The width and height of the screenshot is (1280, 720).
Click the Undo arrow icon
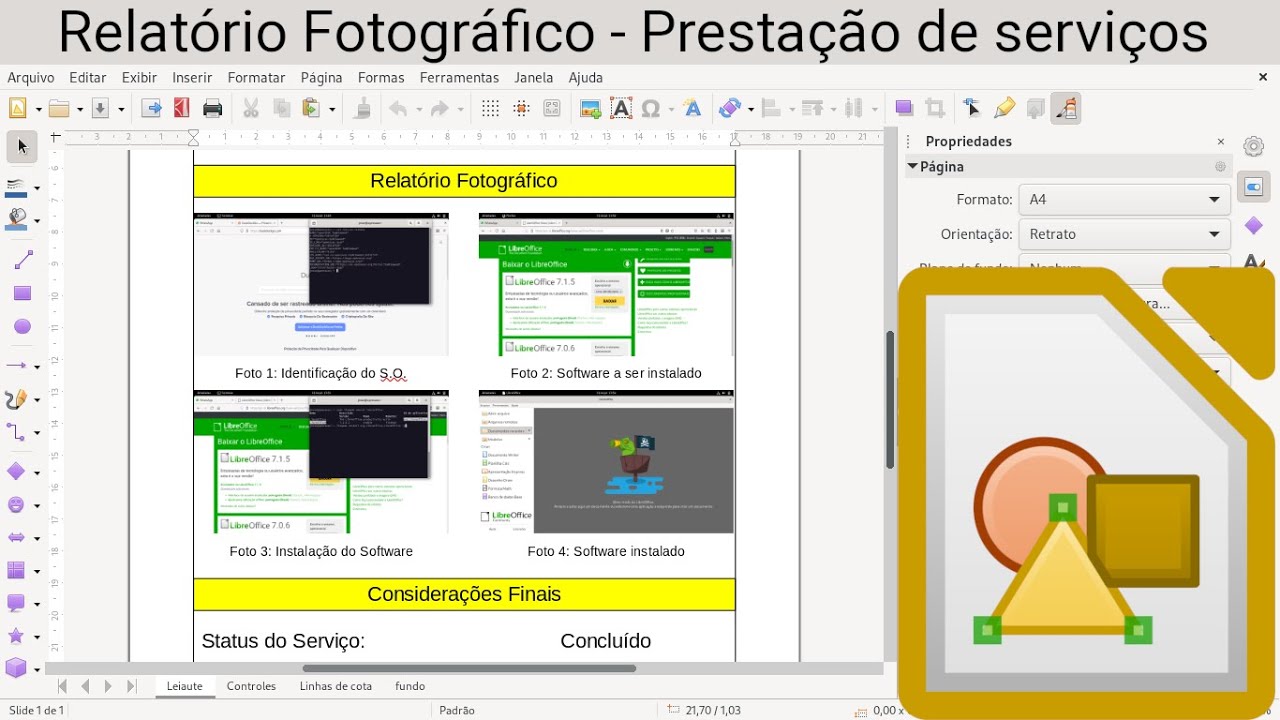pos(398,108)
